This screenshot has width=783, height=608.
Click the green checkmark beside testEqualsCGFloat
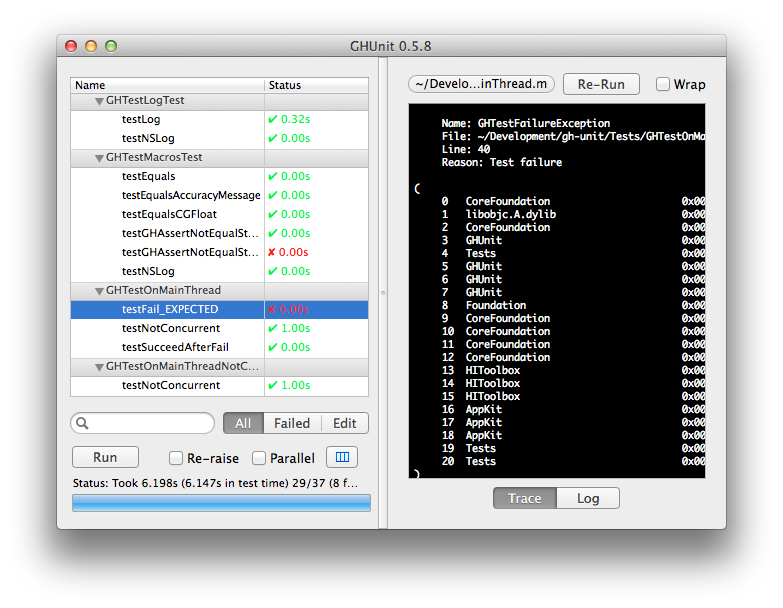click(273, 214)
